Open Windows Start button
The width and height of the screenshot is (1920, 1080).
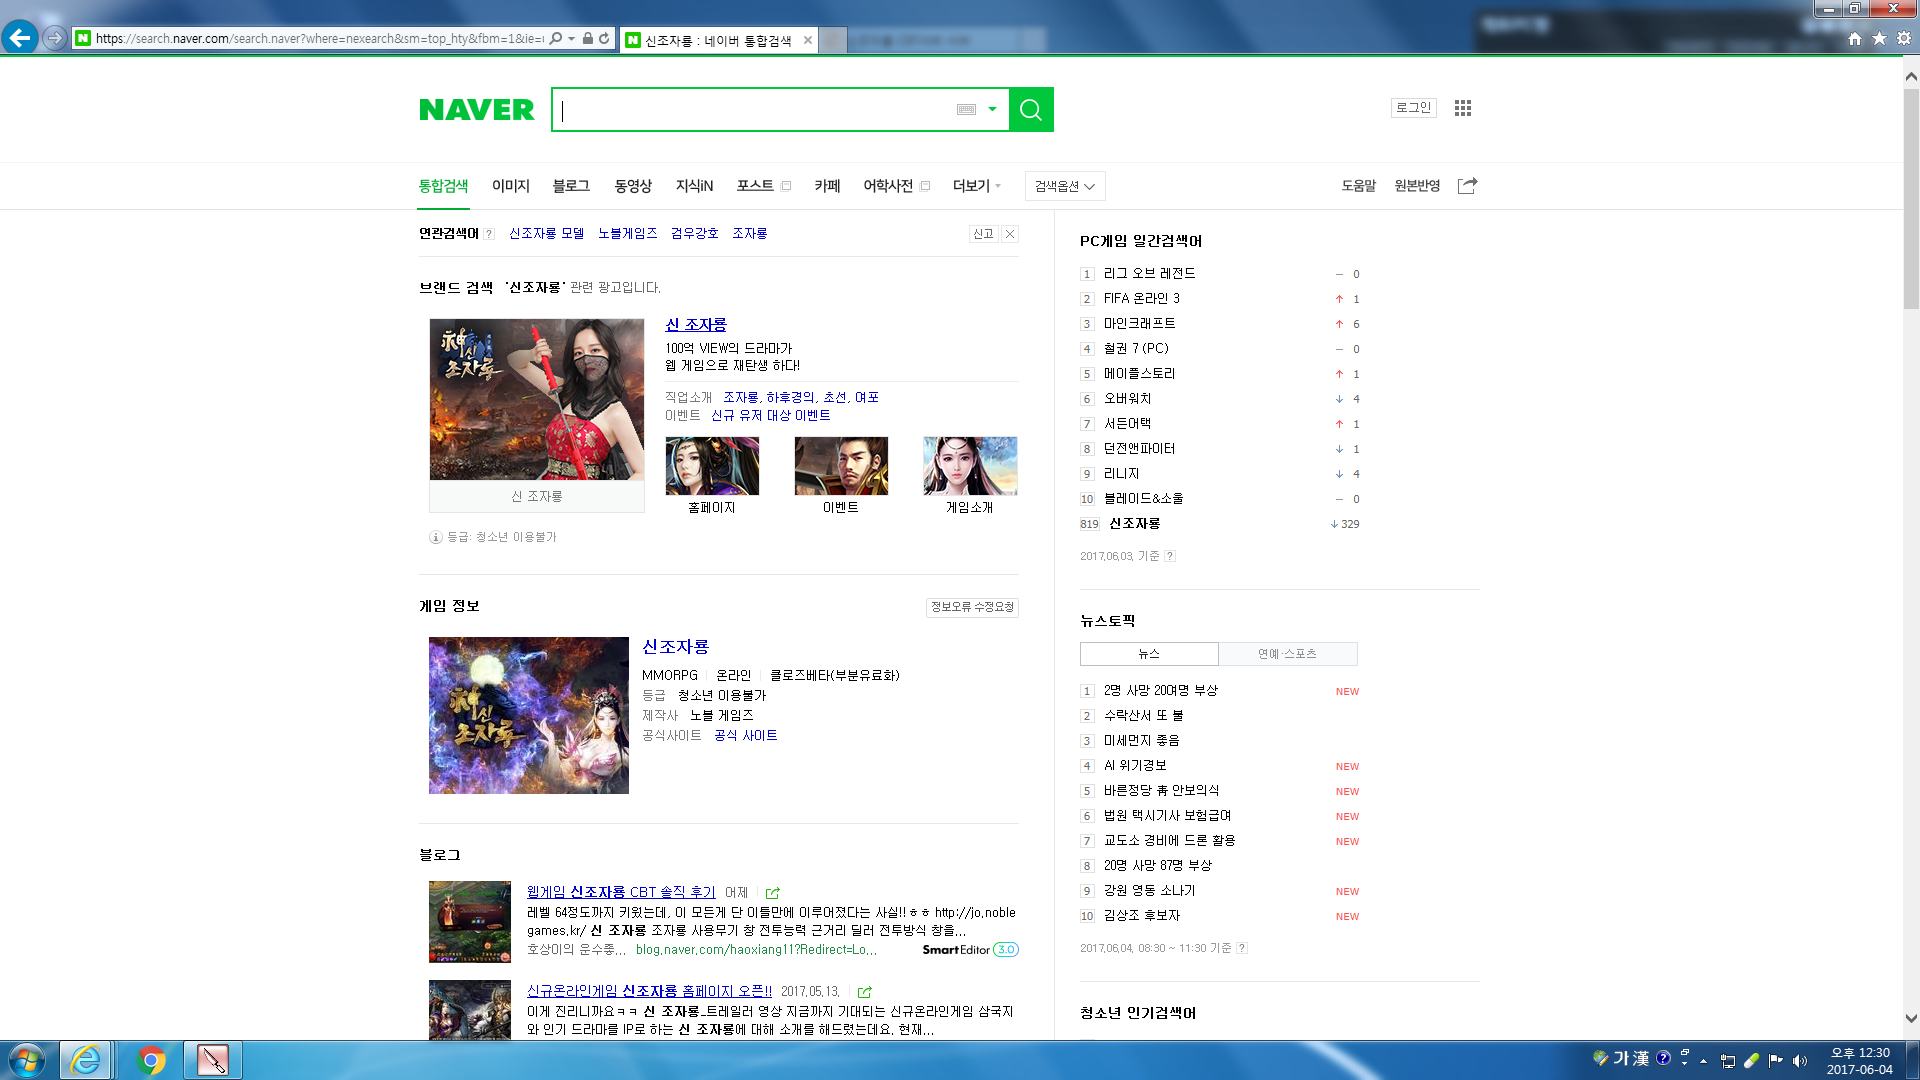coord(27,1060)
